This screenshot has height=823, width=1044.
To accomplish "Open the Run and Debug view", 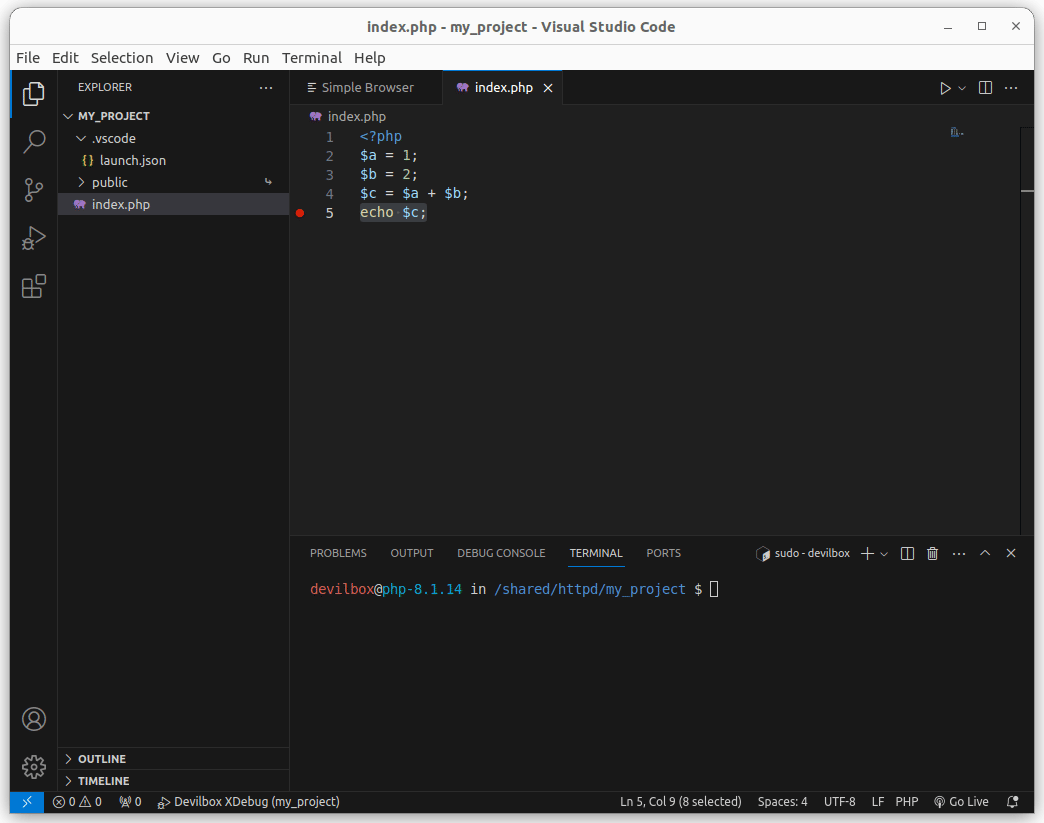I will [34, 238].
